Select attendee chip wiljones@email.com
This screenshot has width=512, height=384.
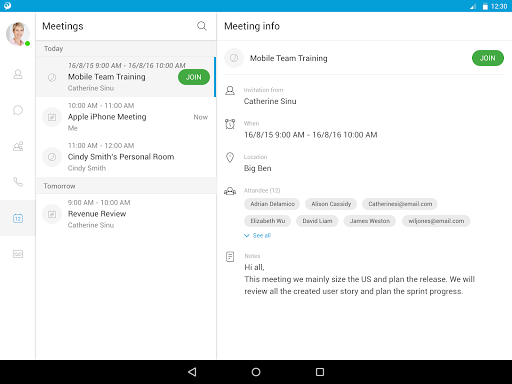coord(436,221)
